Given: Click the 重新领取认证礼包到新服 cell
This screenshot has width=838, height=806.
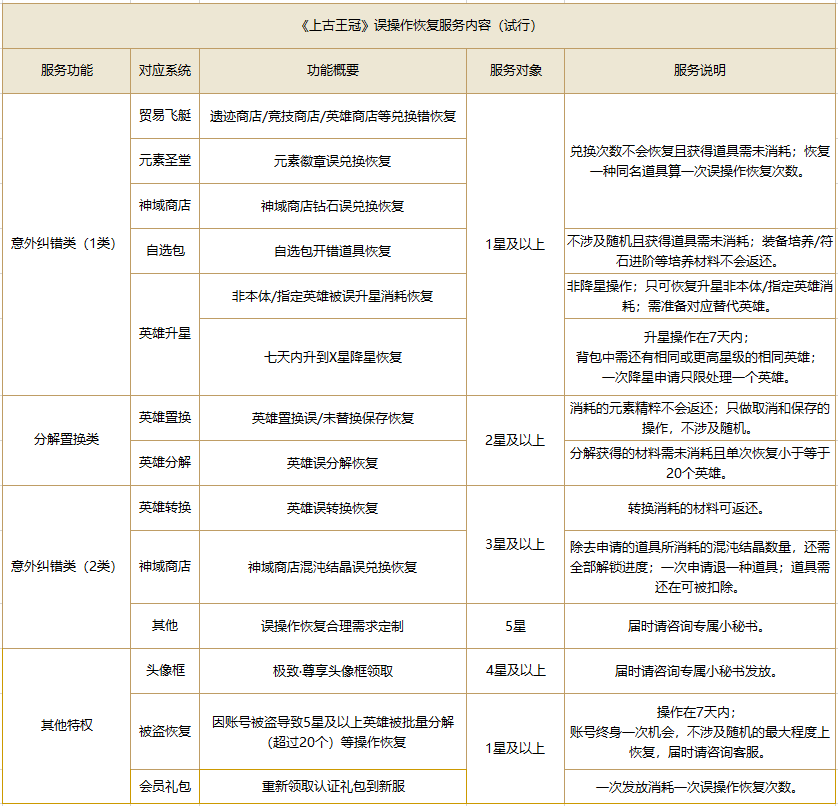Looking at the screenshot, I should [332, 786].
